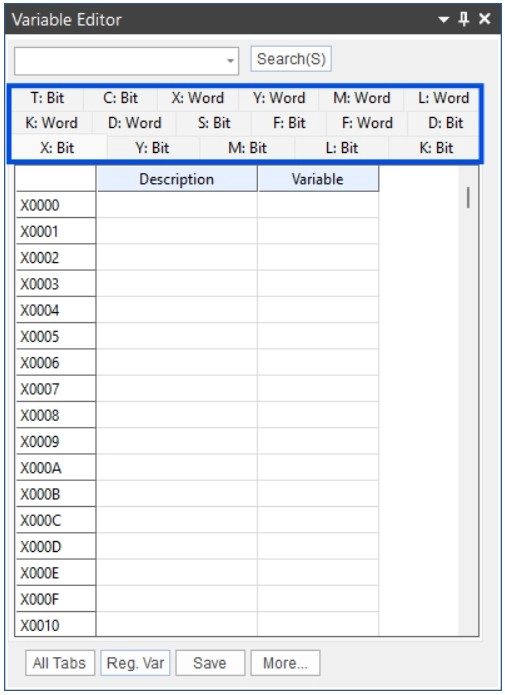Switch to the F: Word tab
Image resolution: width=505 pixels, height=695 pixels.
(x=367, y=123)
